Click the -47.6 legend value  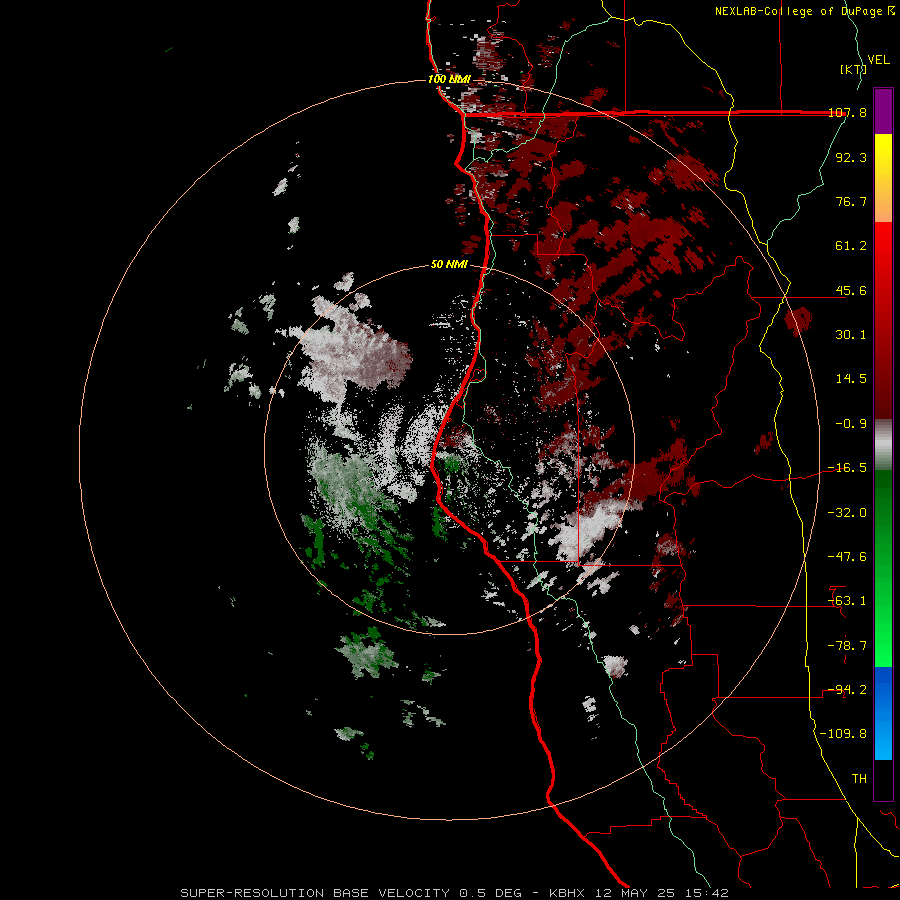[847, 557]
